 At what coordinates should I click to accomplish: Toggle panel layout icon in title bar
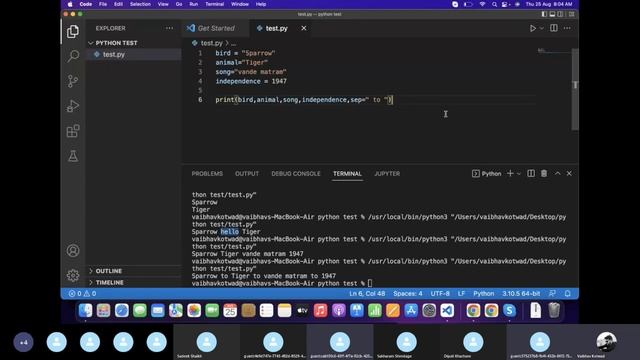point(552,14)
